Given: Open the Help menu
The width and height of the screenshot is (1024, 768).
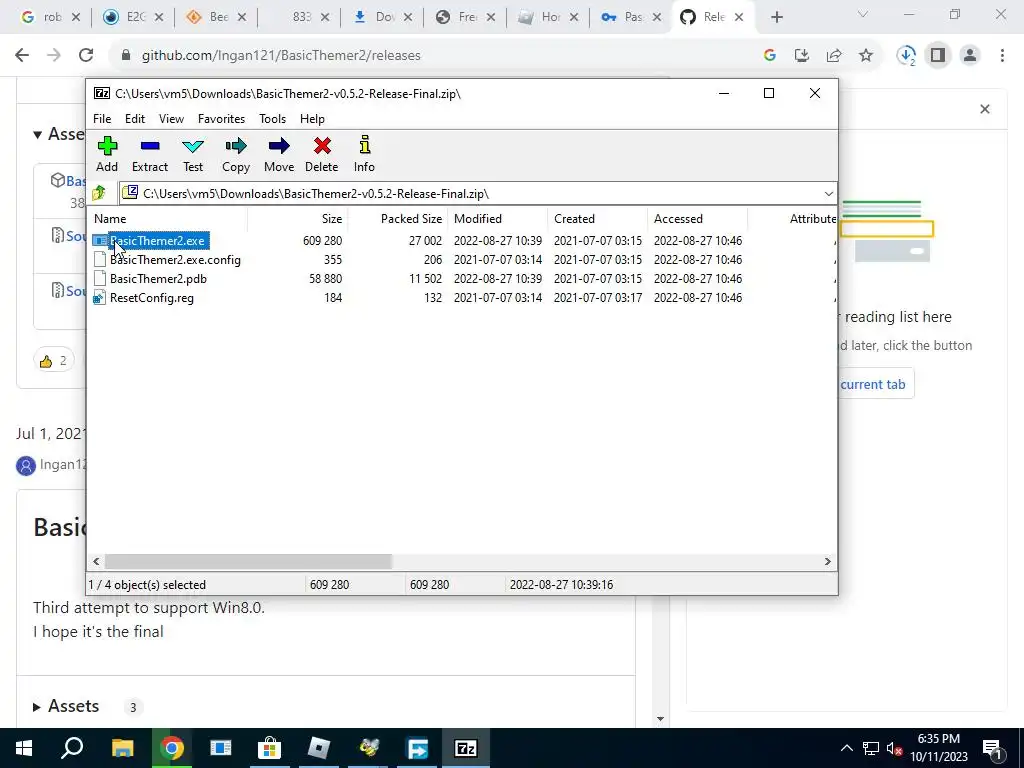Looking at the screenshot, I should click(312, 119).
